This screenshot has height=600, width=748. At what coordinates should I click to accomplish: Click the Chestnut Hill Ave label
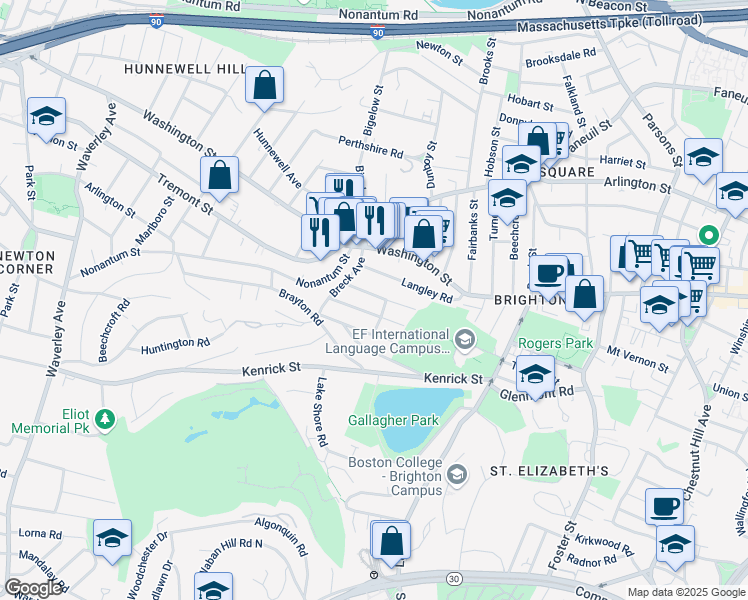697,453
